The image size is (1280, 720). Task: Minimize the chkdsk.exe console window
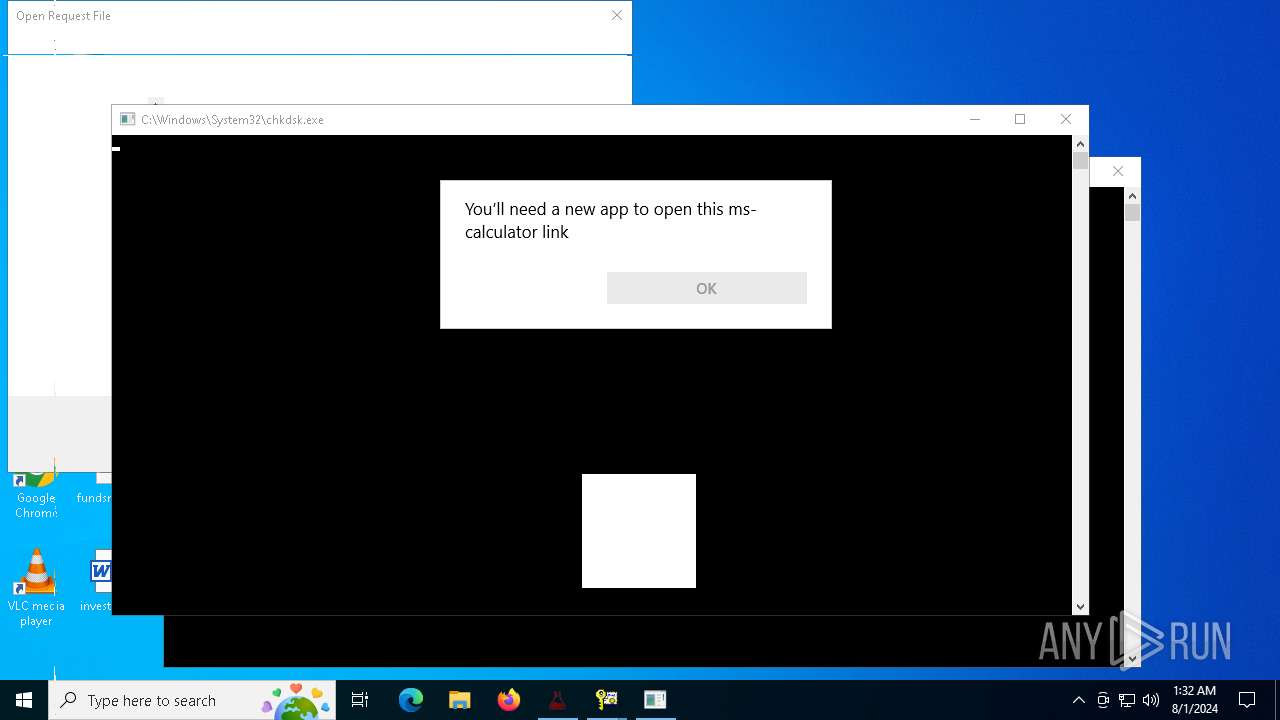coord(974,119)
